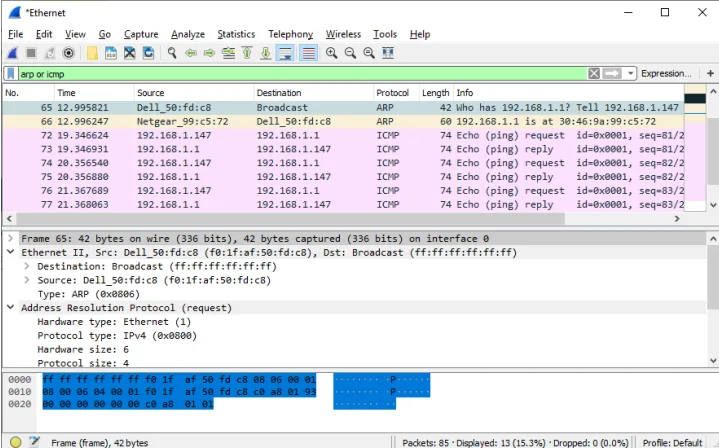Open the Wireless menu
The image size is (719, 448).
coord(343,34)
